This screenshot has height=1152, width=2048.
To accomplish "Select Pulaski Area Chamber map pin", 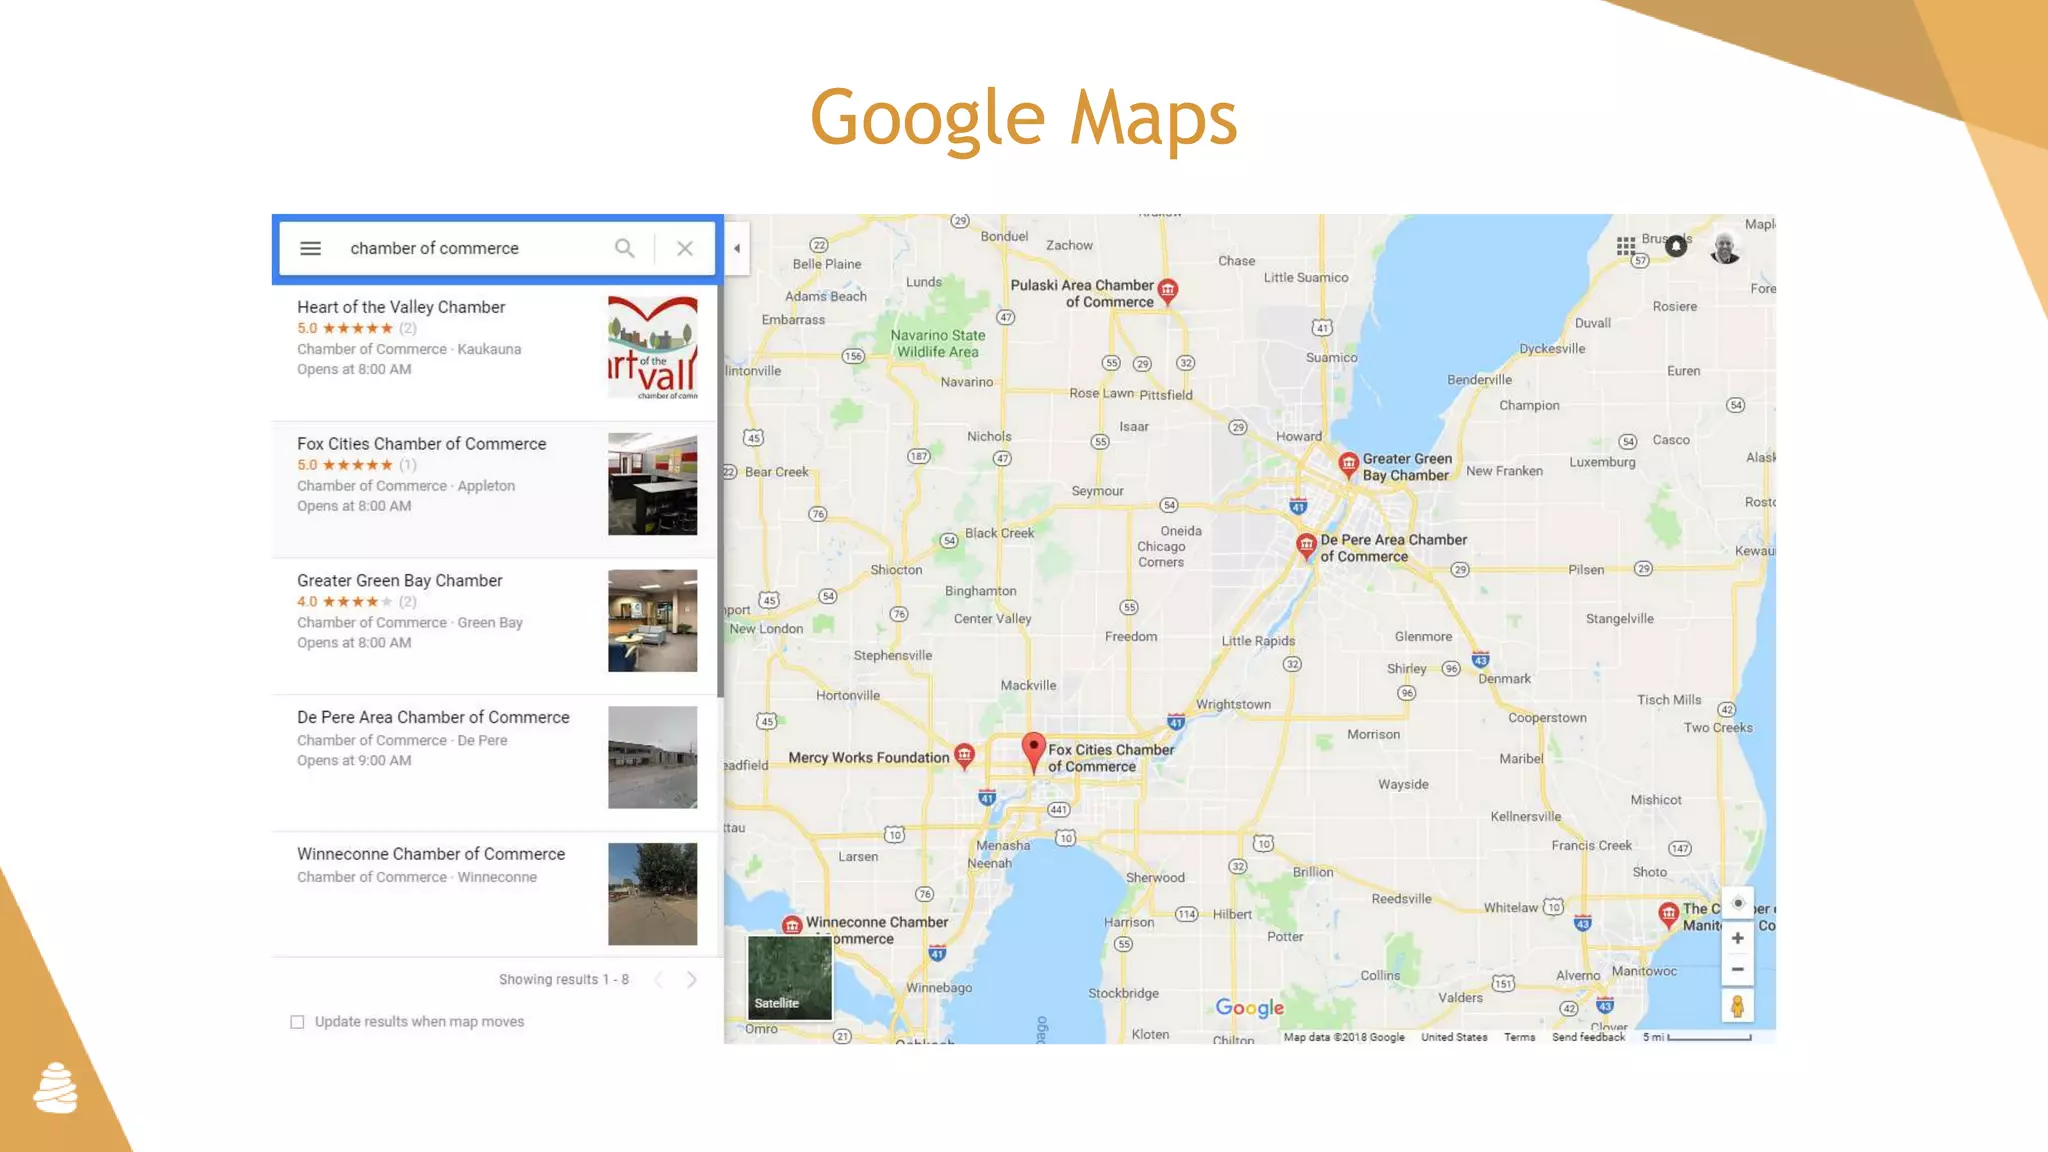I will (1167, 291).
